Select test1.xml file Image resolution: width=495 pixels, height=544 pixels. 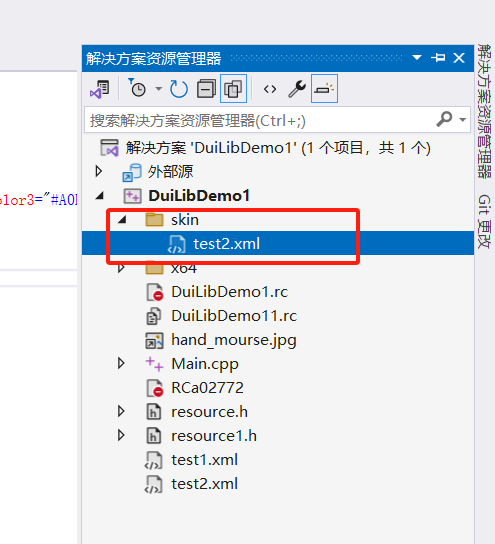point(205,460)
